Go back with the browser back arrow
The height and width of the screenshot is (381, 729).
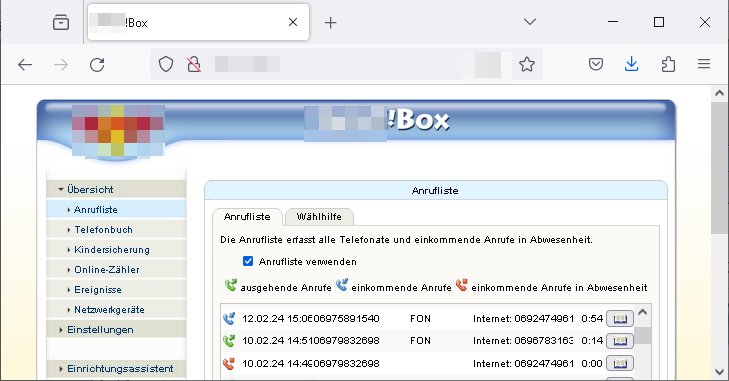(25, 65)
